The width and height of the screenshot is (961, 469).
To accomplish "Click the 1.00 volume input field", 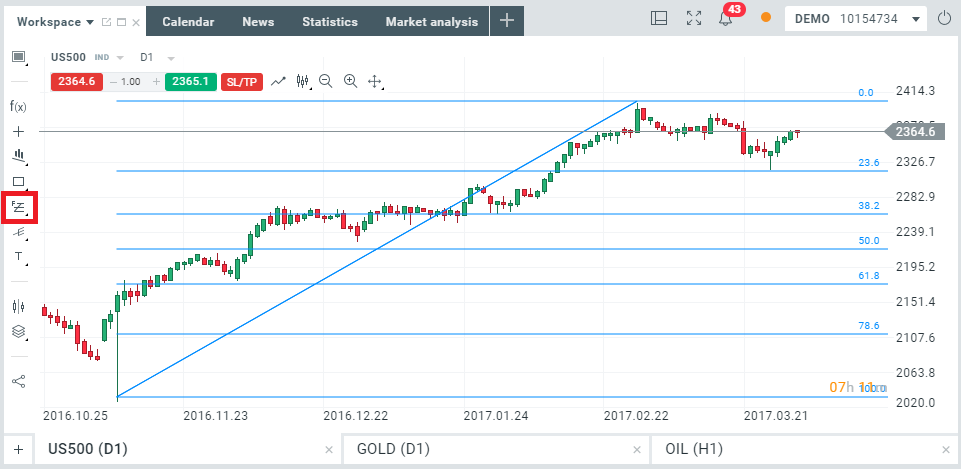I will [x=132, y=81].
